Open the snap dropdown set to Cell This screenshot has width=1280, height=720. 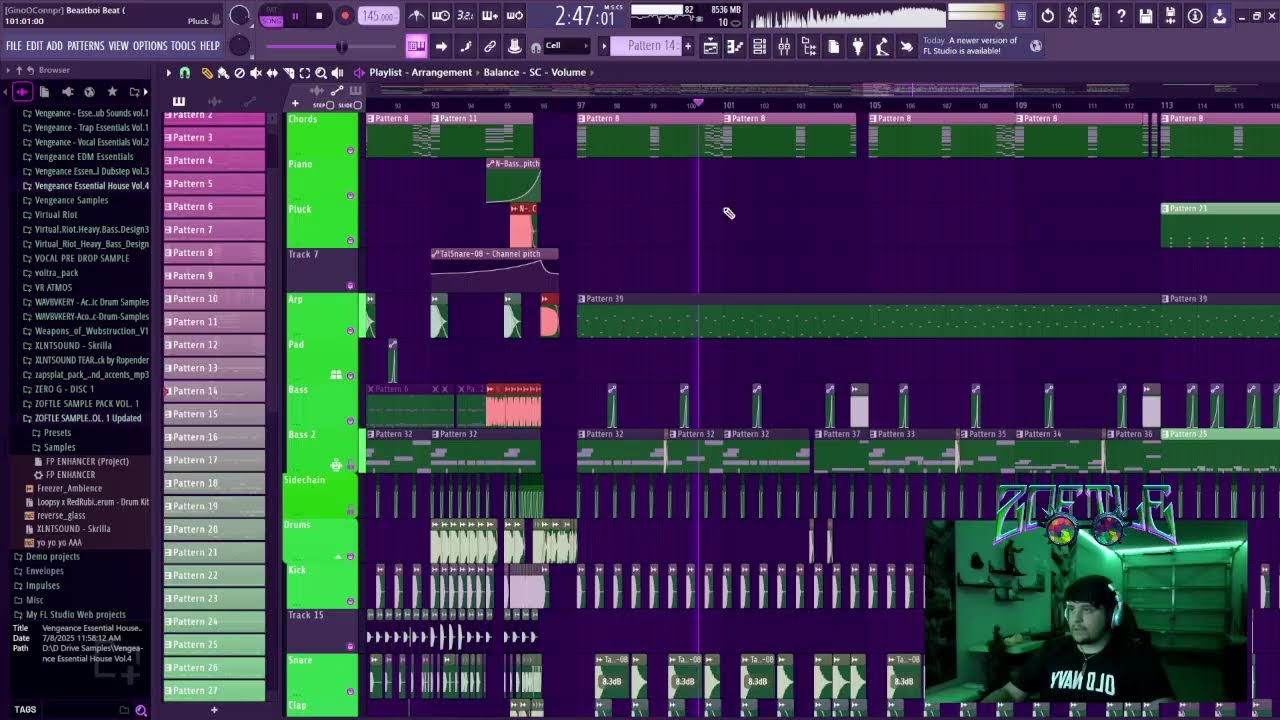(567, 46)
